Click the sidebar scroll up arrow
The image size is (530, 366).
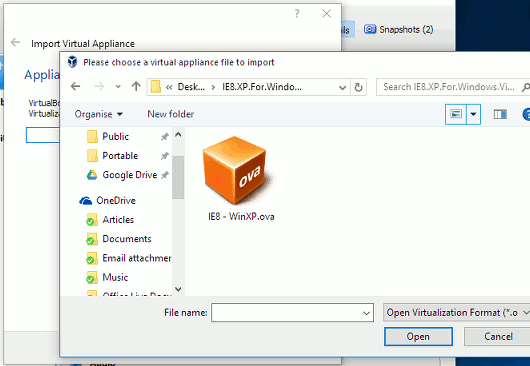178,135
